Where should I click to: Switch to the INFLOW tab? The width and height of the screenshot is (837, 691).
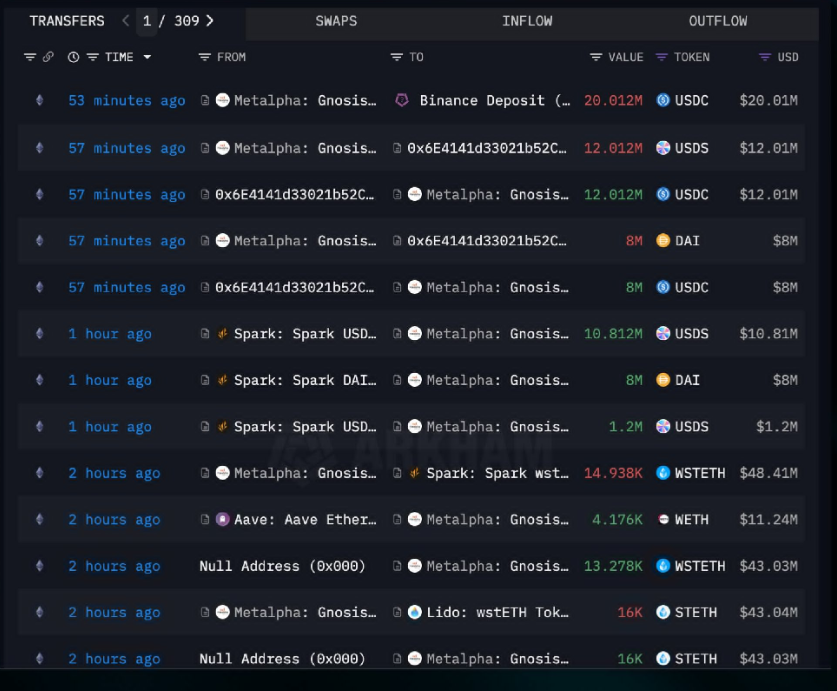pyautogui.click(x=527, y=21)
